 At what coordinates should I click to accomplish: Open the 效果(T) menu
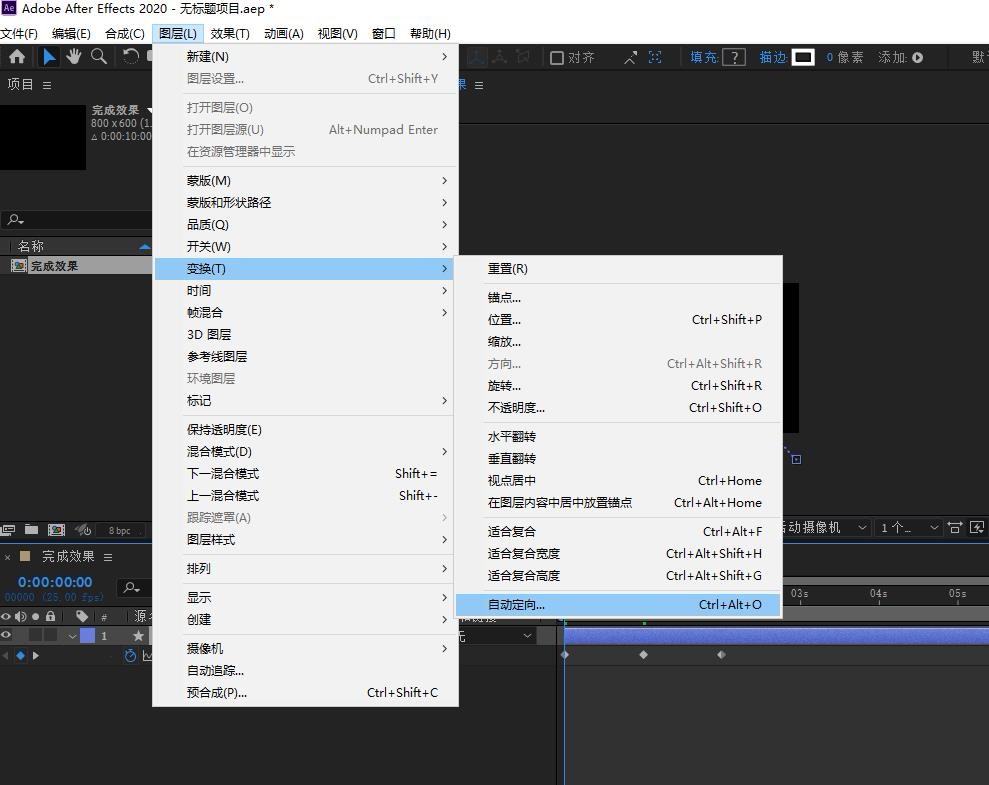[x=230, y=33]
